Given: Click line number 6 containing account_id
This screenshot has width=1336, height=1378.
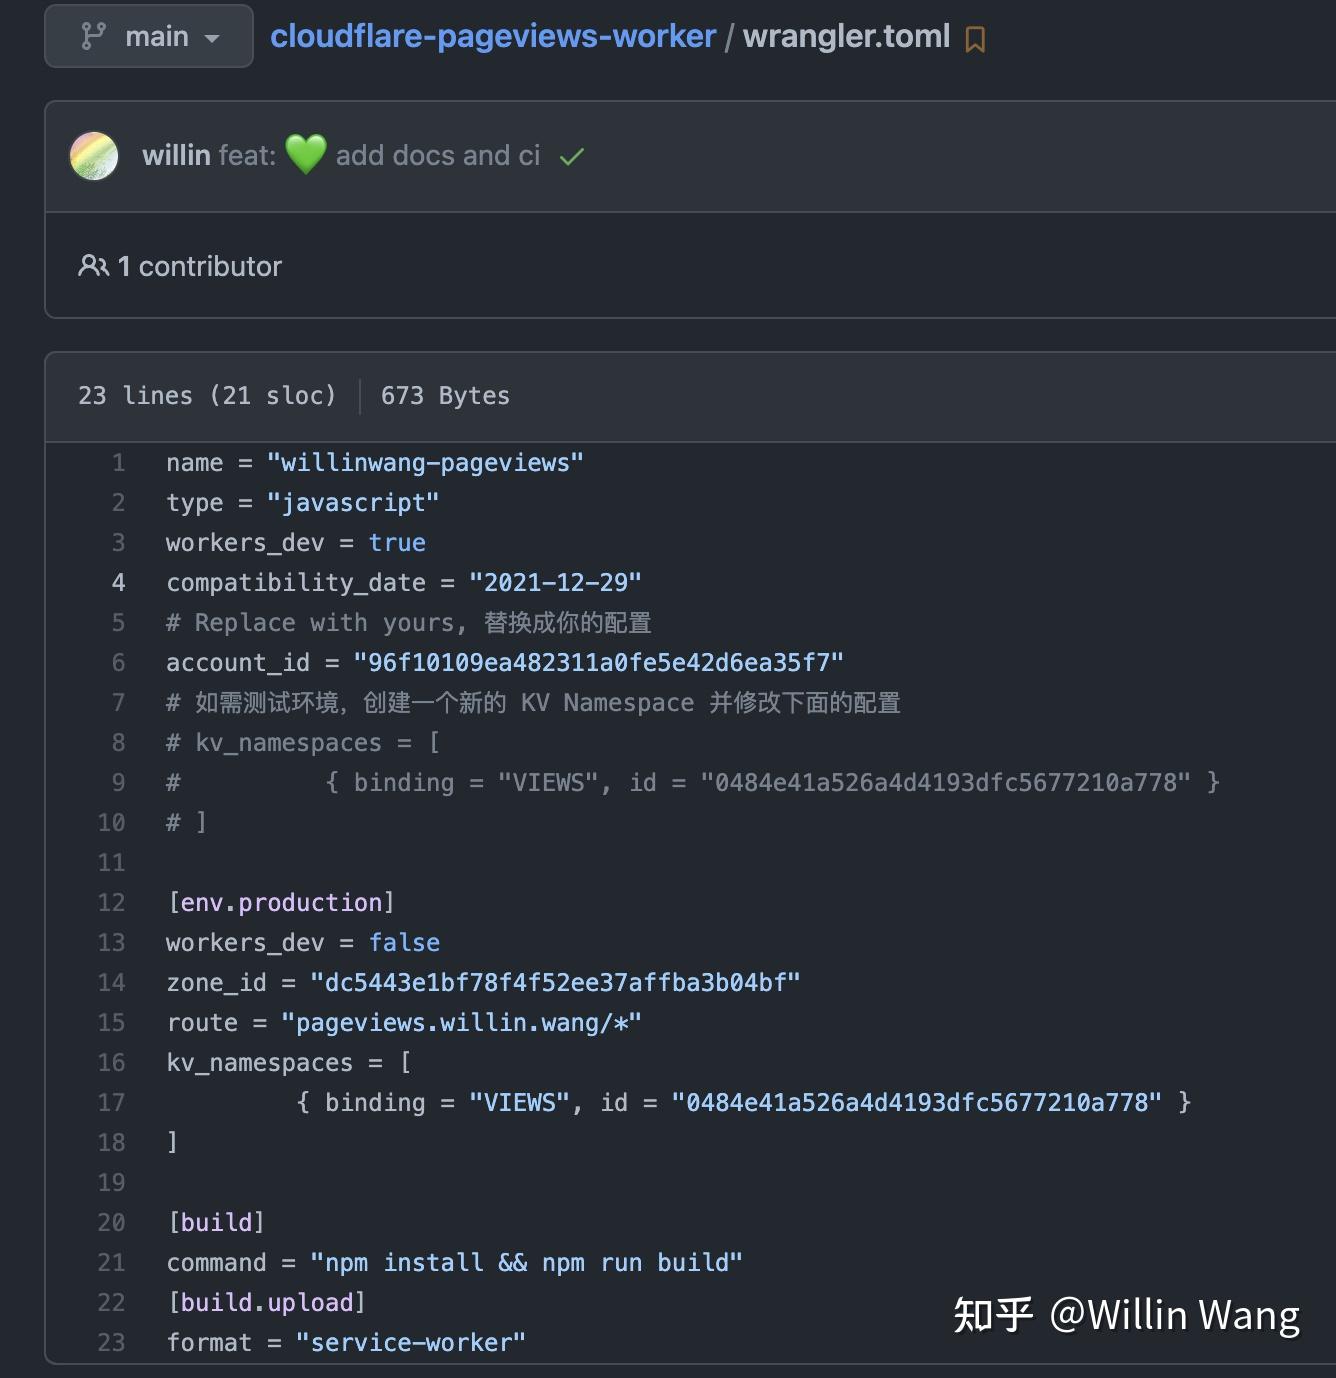Looking at the screenshot, I should point(118,662).
